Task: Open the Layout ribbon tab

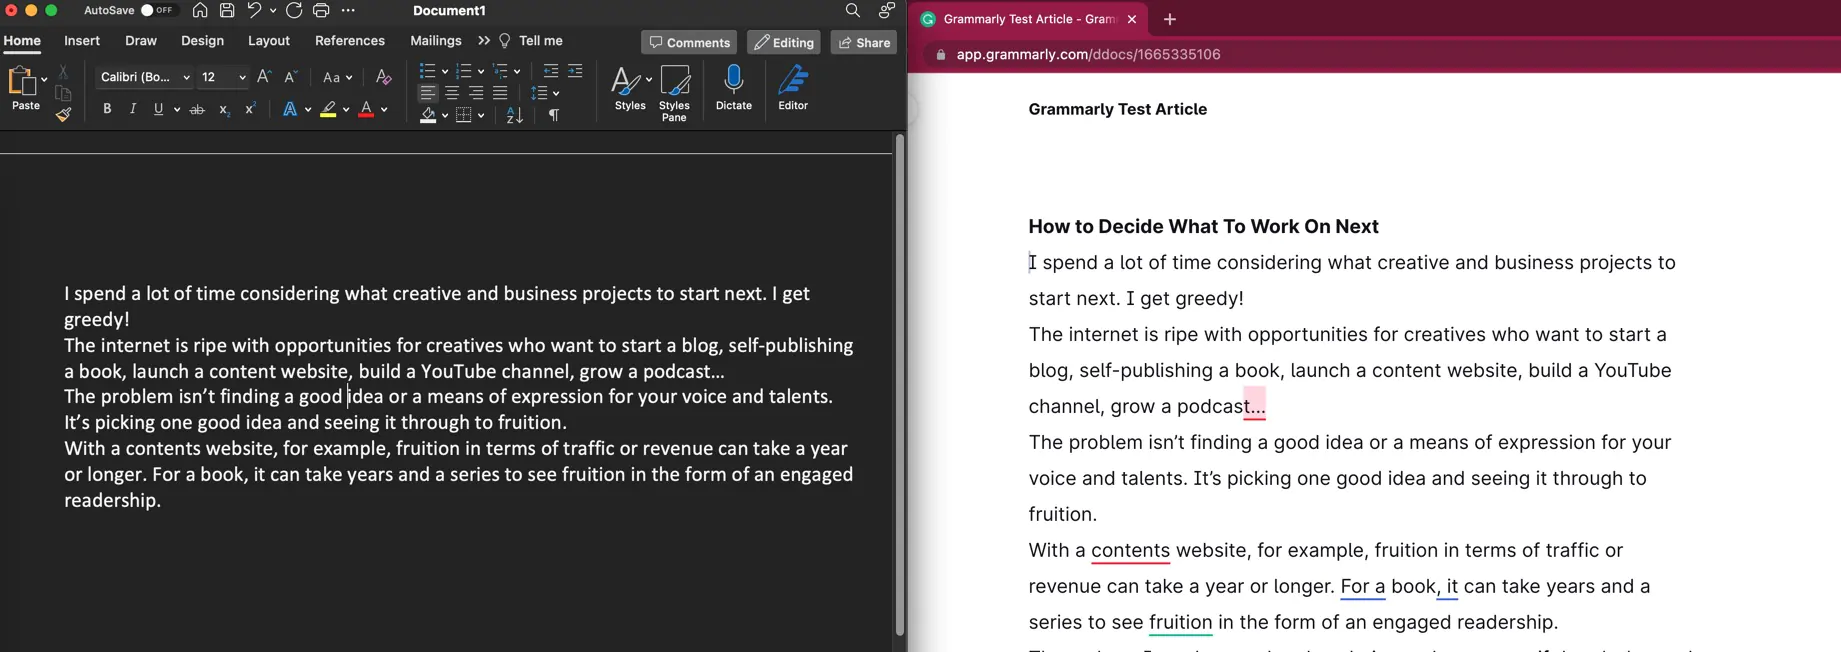Action: [268, 41]
